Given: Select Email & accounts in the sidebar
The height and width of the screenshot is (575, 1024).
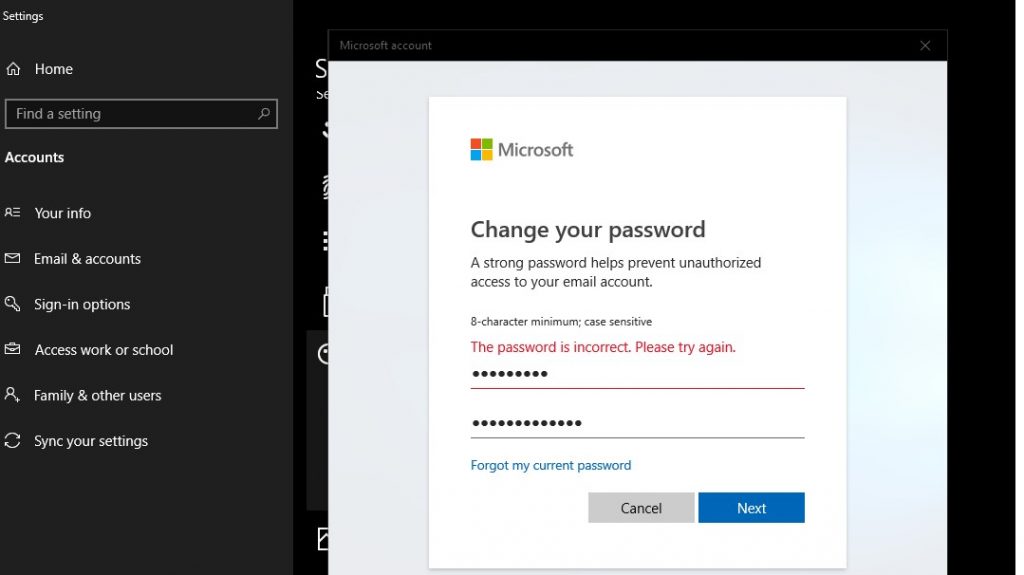Looking at the screenshot, I should pyautogui.click(x=87, y=259).
